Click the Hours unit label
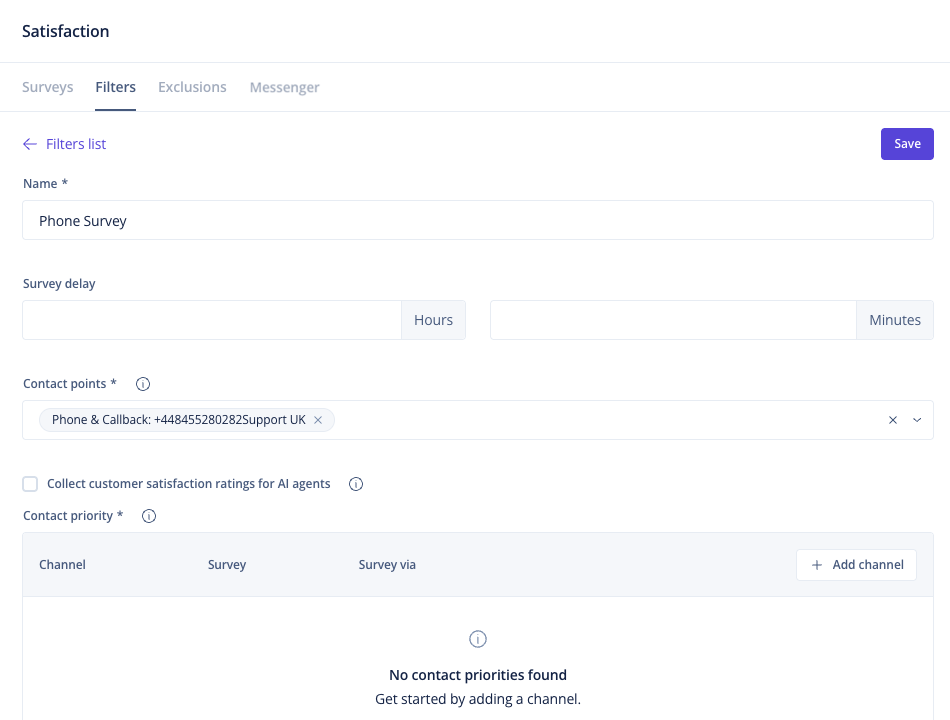This screenshot has width=950, height=720. (433, 320)
